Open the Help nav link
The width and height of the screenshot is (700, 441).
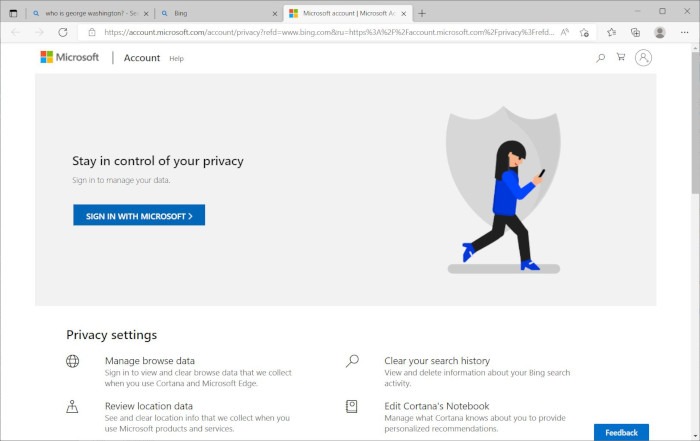point(176,58)
